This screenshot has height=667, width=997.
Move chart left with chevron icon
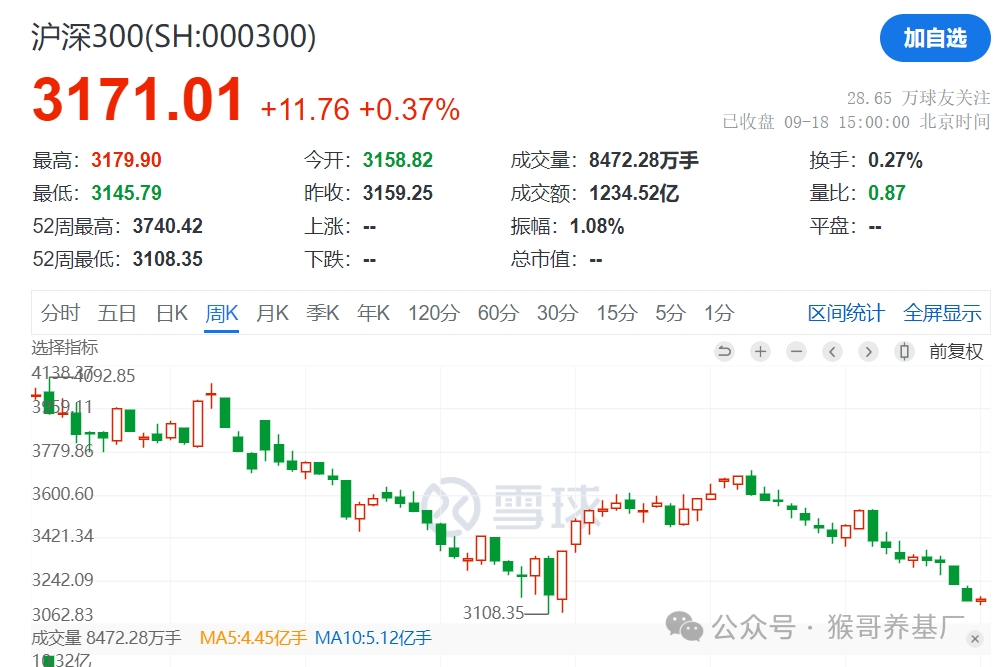pyautogui.click(x=832, y=351)
